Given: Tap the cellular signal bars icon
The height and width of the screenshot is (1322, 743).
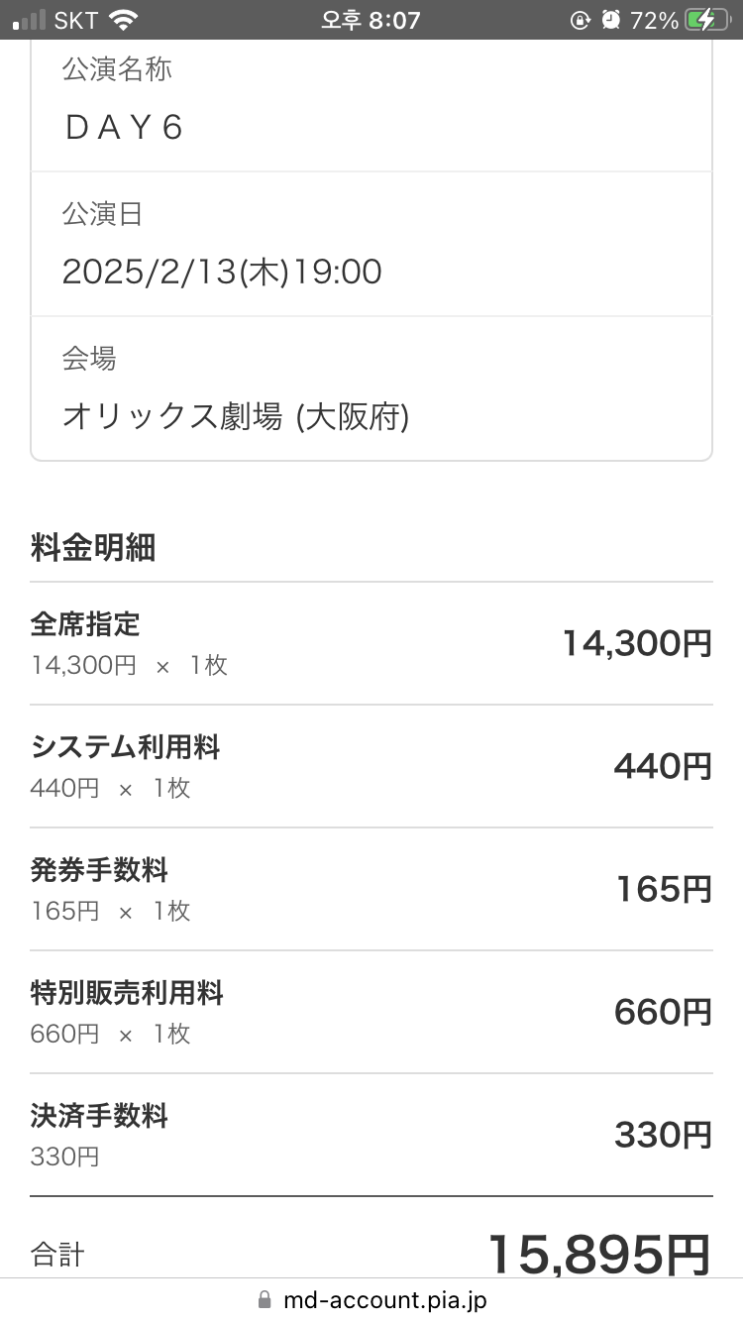Looking at the screenshot, I should click(30, 20).
